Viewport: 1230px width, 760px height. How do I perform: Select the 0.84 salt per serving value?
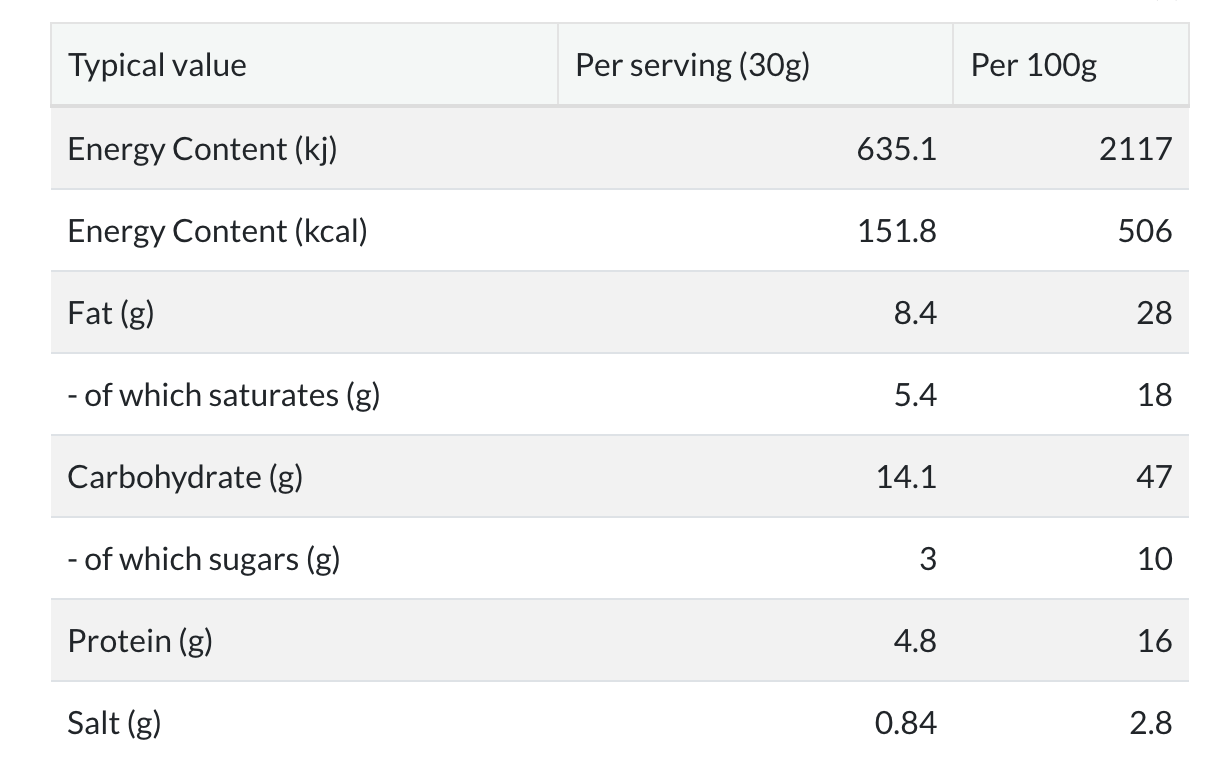coord(905,723)
